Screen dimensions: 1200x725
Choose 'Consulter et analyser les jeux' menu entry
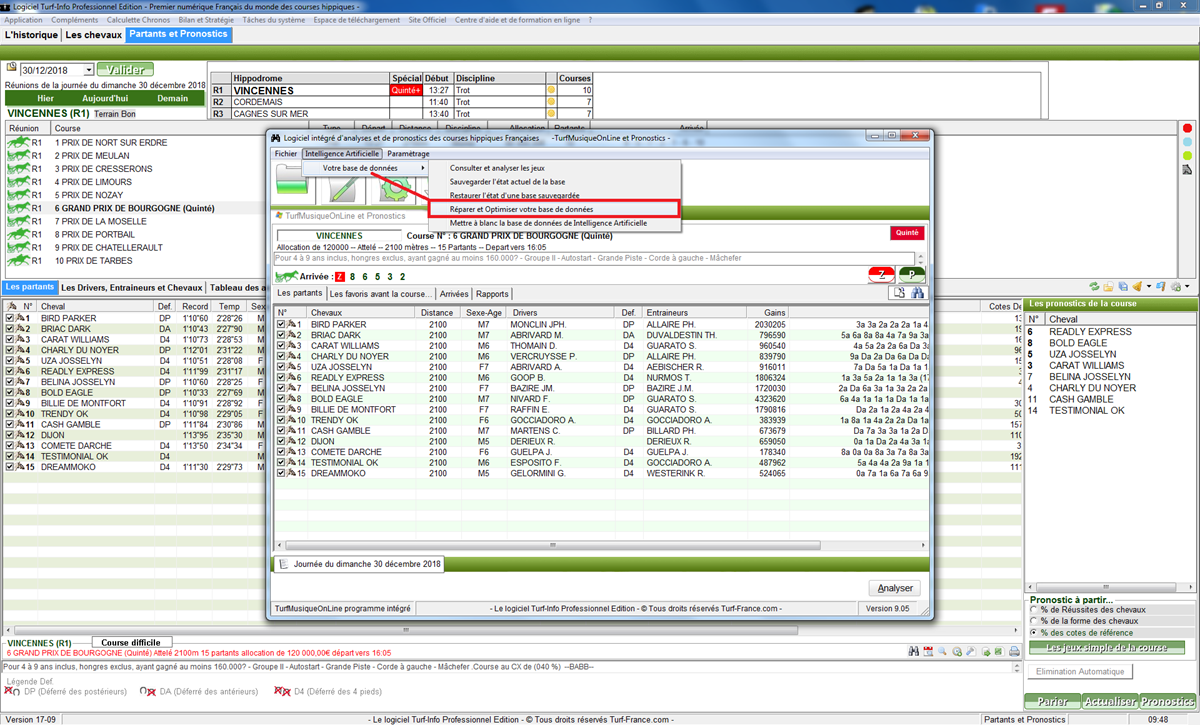coord(497,168)
